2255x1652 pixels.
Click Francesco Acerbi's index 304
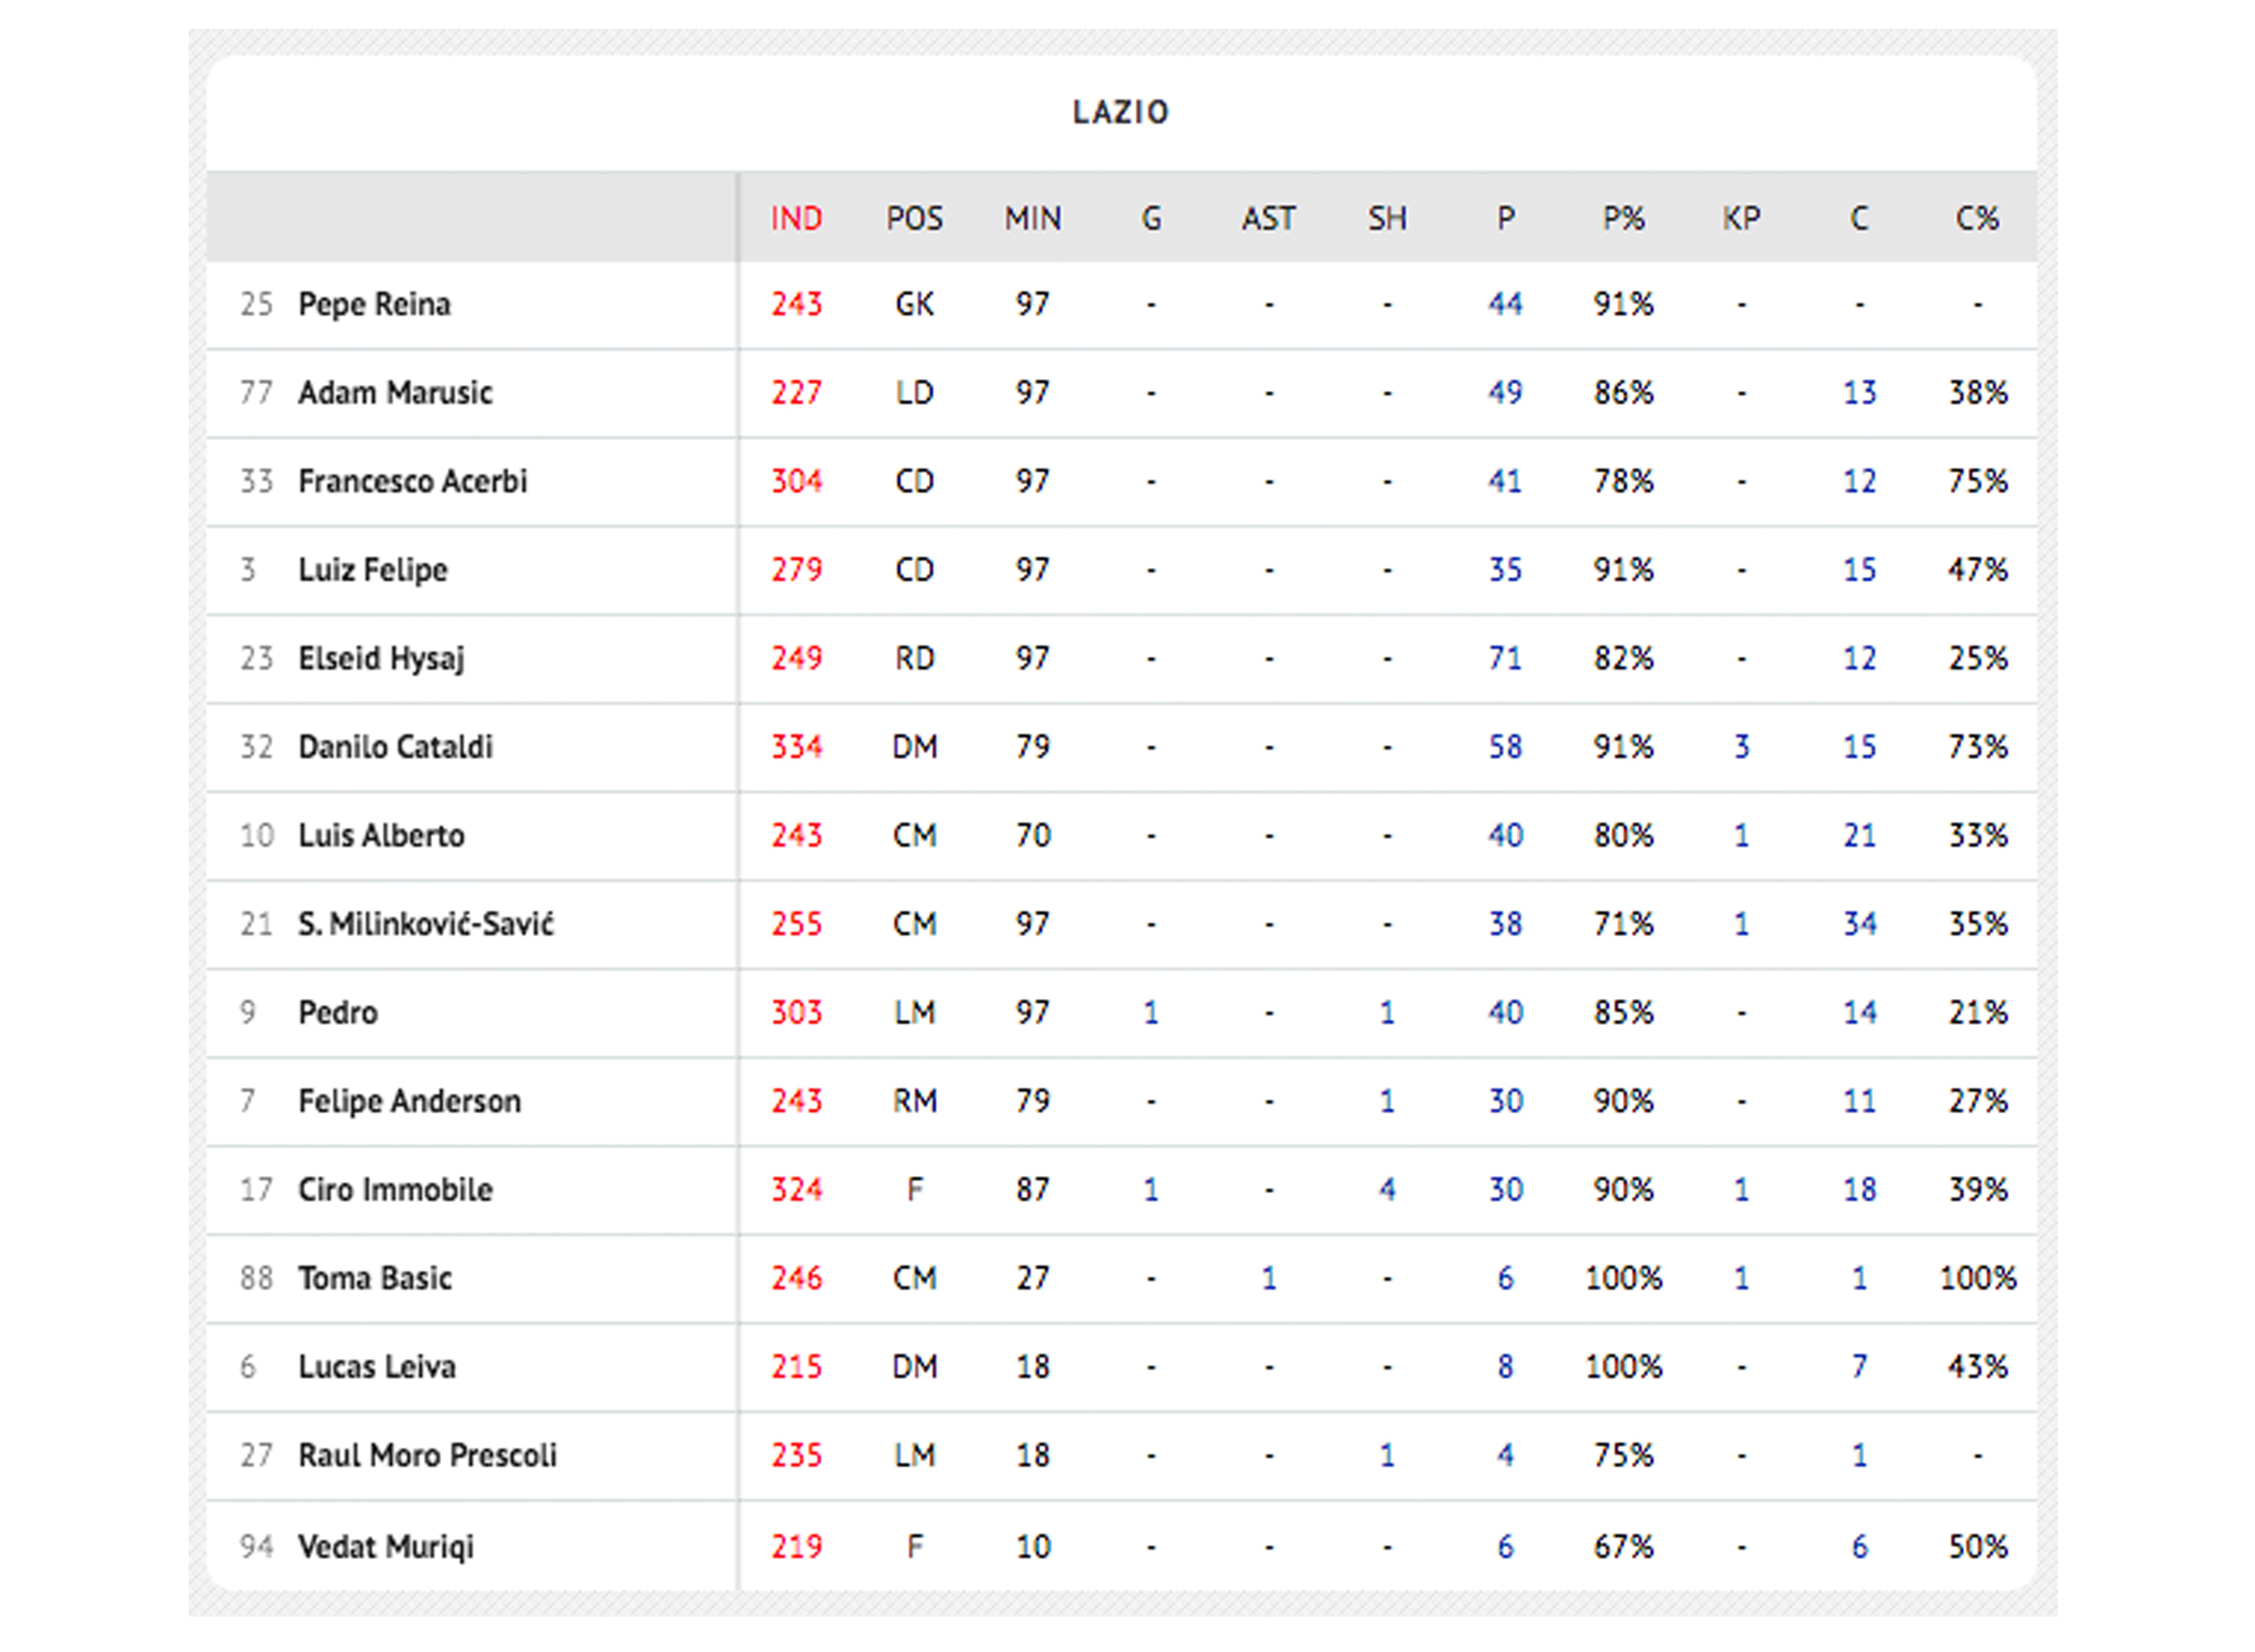796,481
